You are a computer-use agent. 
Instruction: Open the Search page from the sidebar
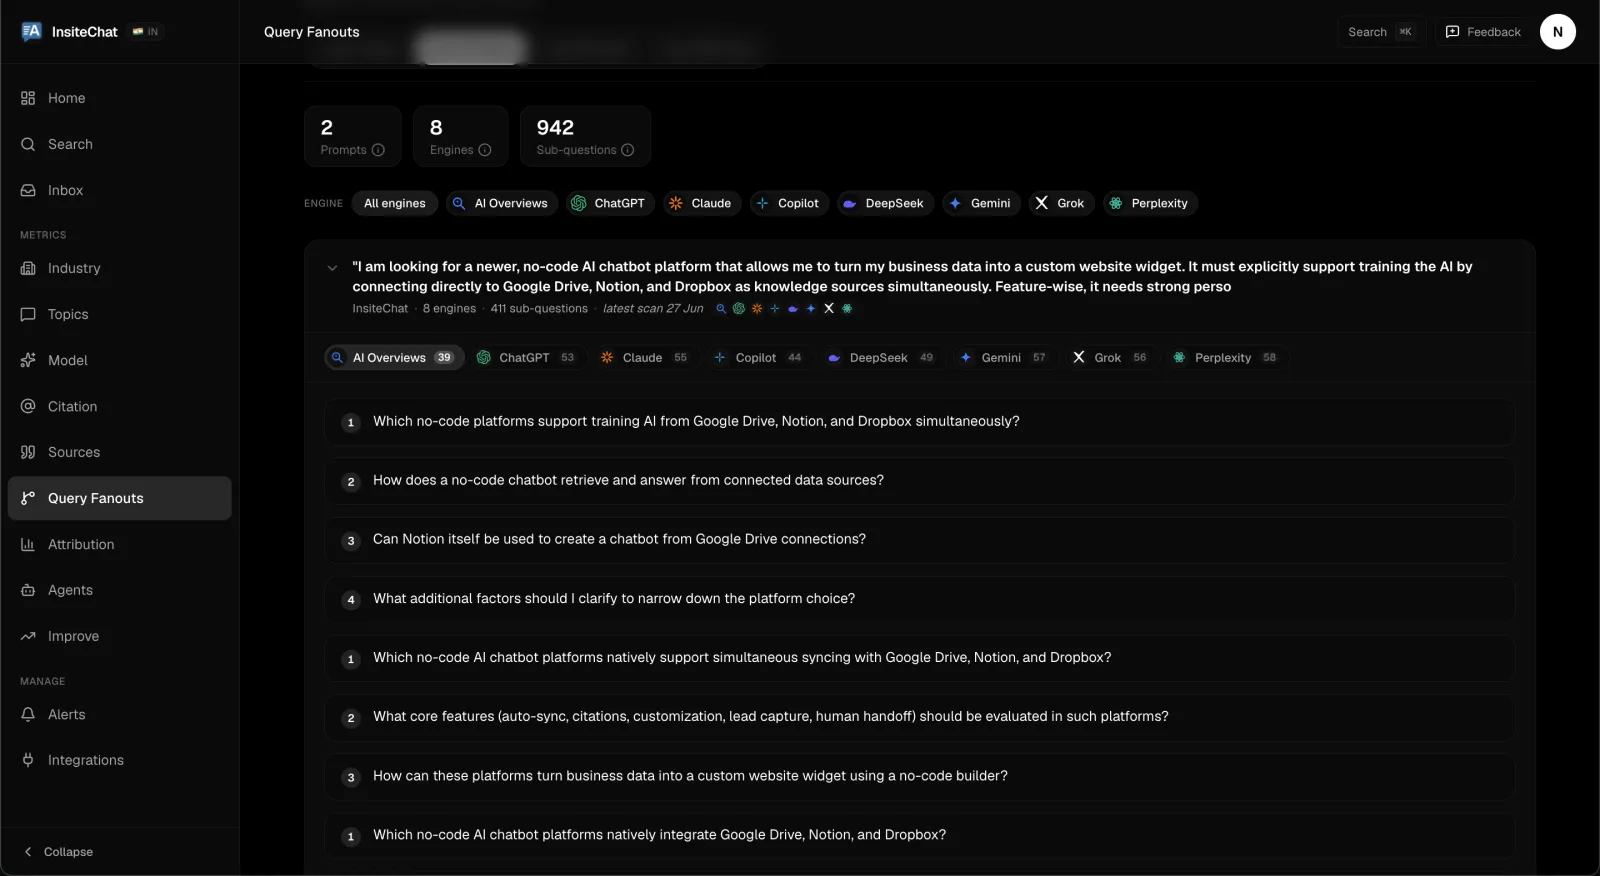(119, 144)
